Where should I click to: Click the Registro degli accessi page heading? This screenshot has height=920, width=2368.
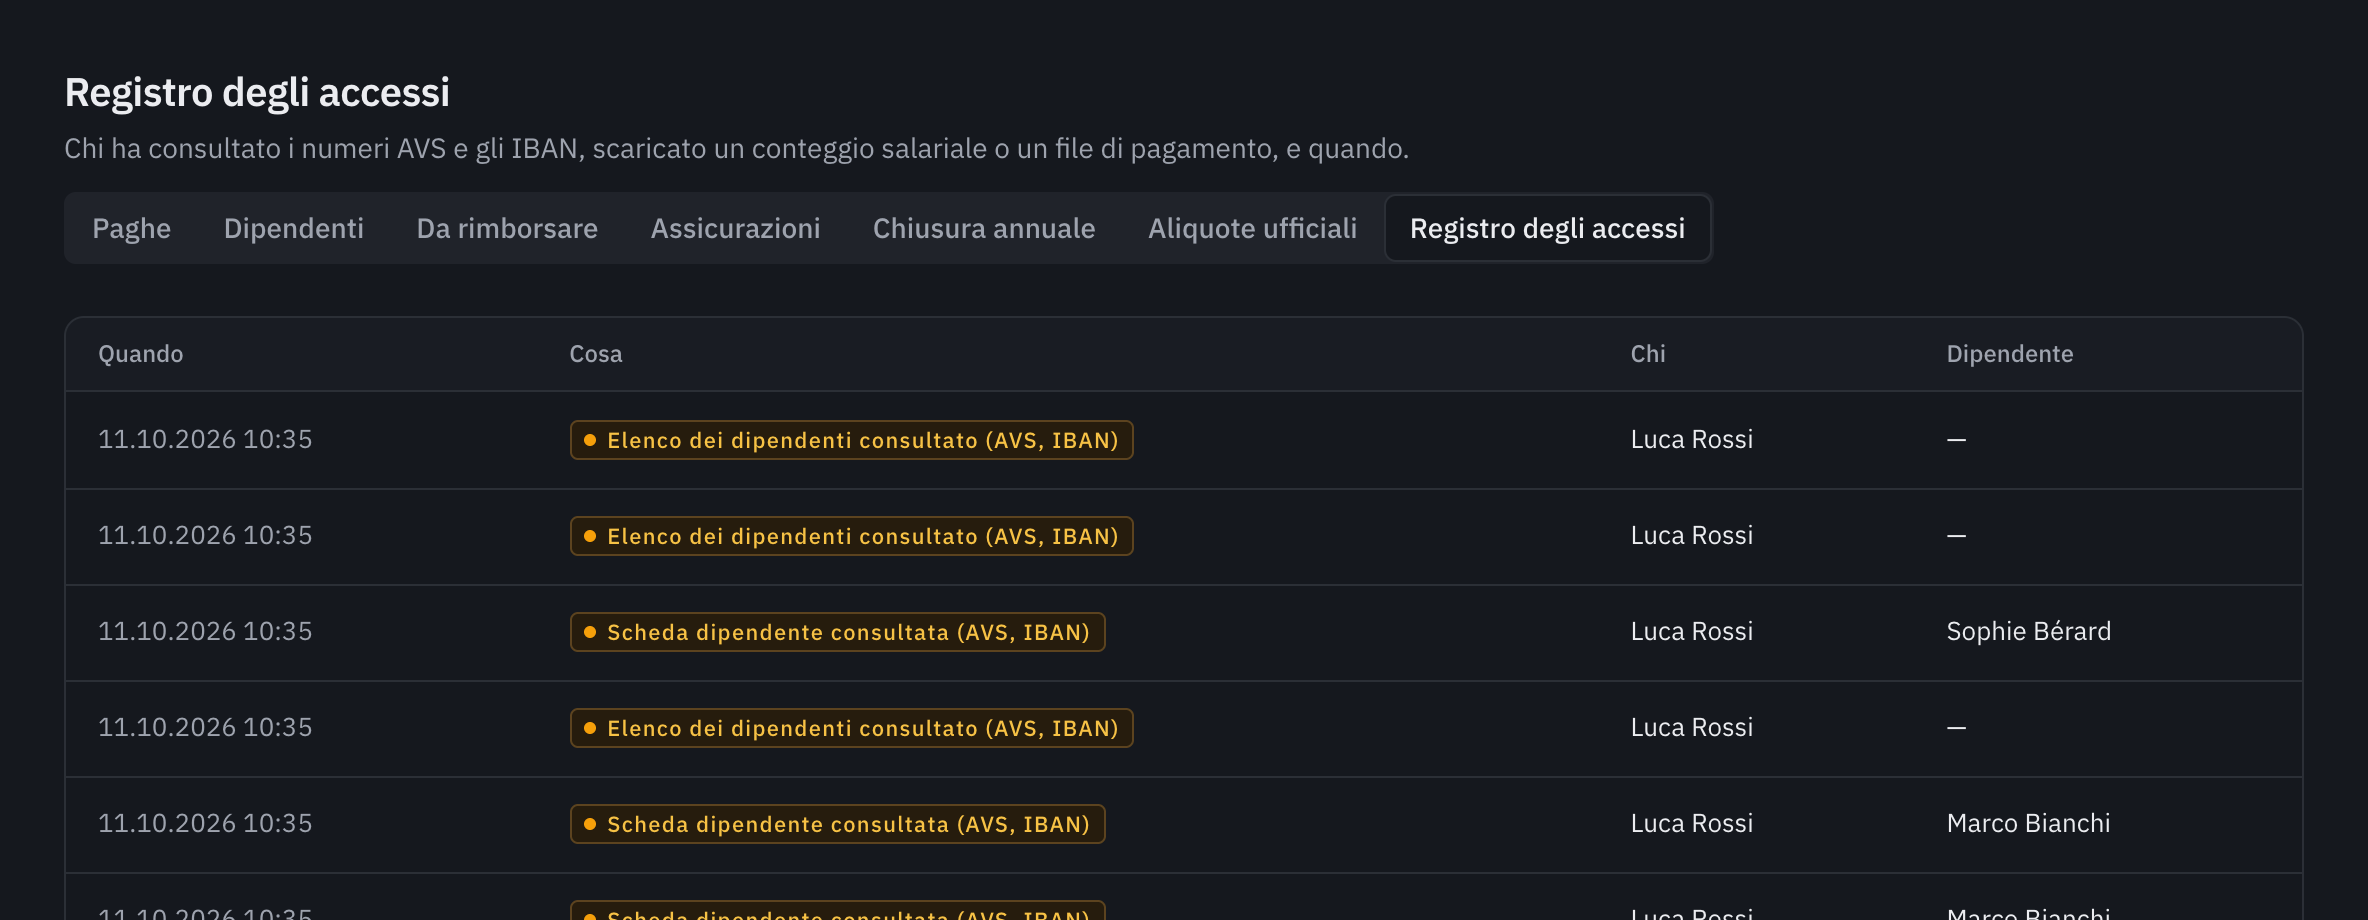pyautogui.click(x=257, y=93)
